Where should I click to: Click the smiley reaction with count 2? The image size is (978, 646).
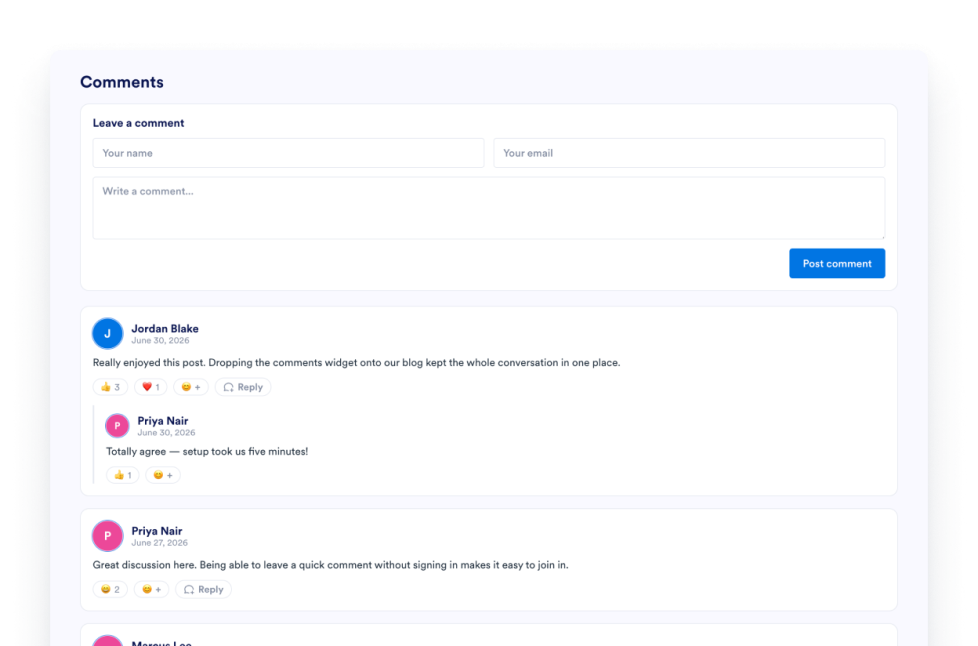pyautogui.click(x=110, y=589)
